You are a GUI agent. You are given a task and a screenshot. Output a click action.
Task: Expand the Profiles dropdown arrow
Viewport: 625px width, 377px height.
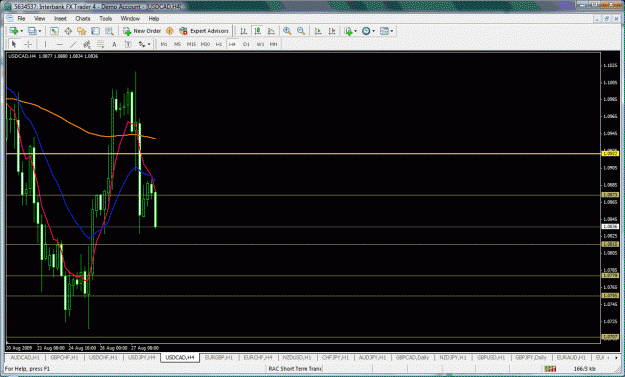[x=39, y=31]
